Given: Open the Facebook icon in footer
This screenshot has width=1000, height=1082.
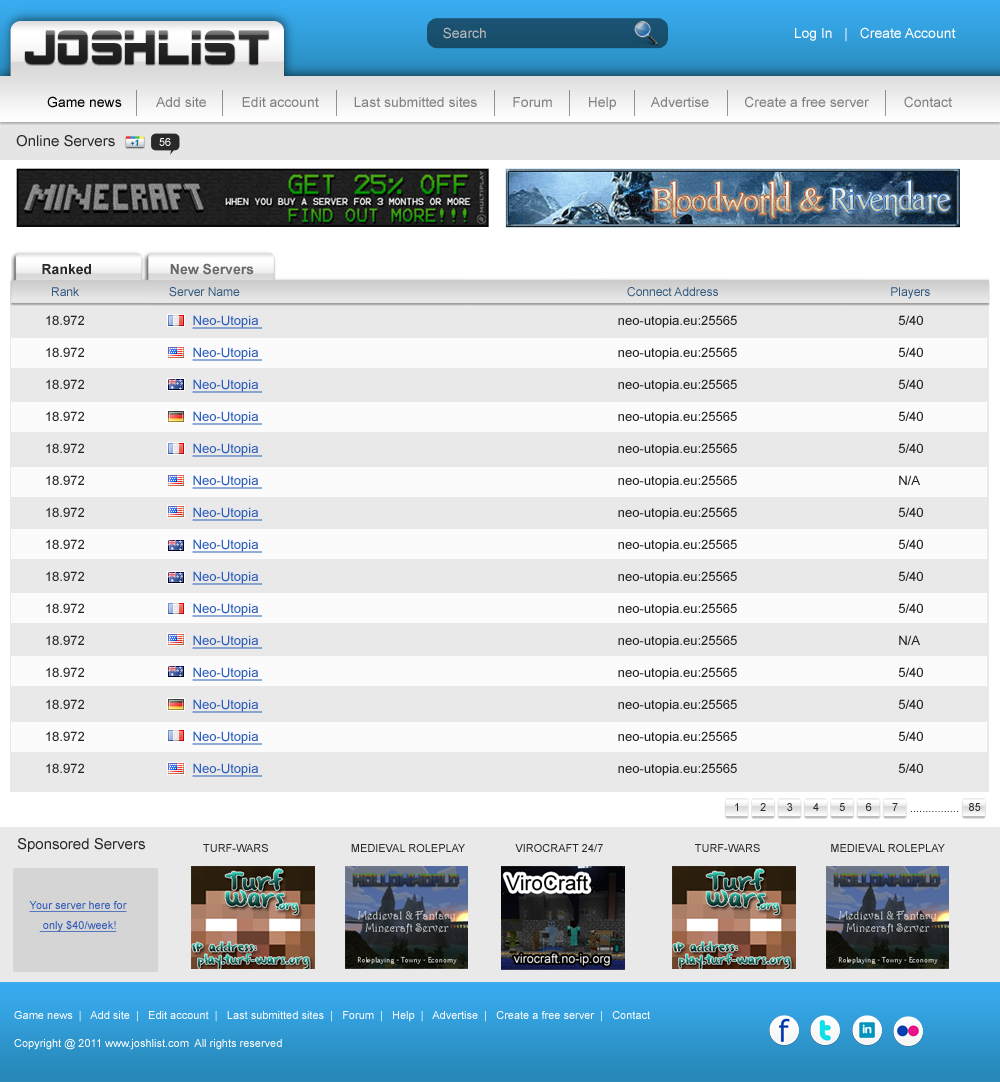Looking at the screenshot, I should pyautogui.click(x=784, y=1030).
